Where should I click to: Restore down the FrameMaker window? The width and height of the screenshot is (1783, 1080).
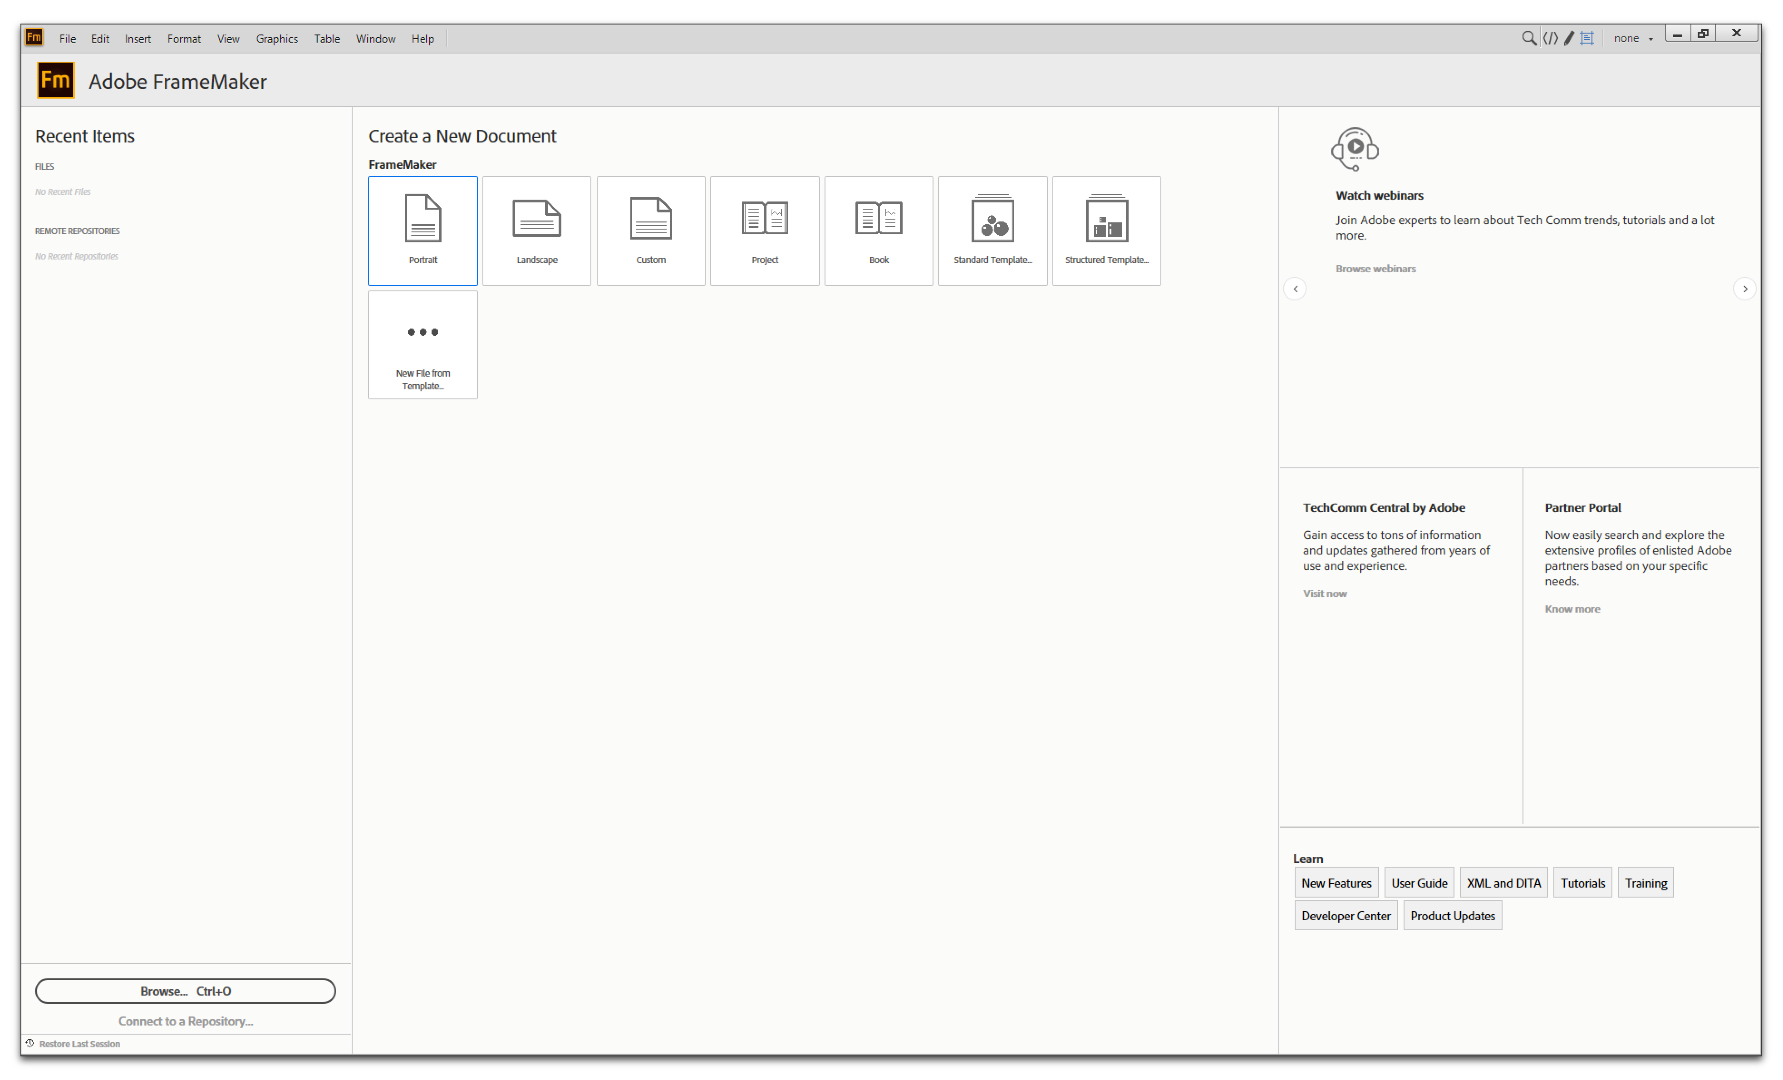1703,34
